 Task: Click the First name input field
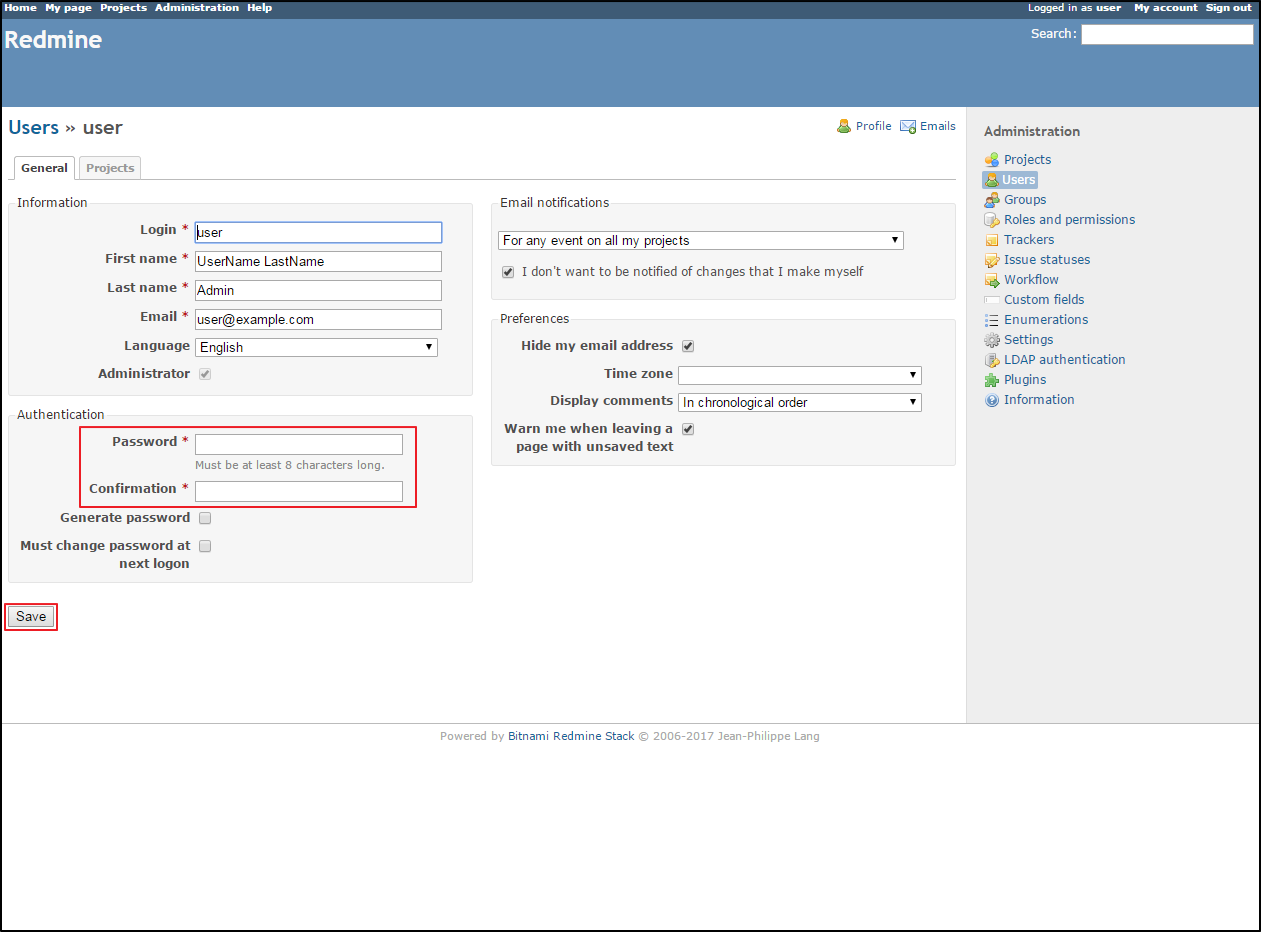(x=318, y=261)
